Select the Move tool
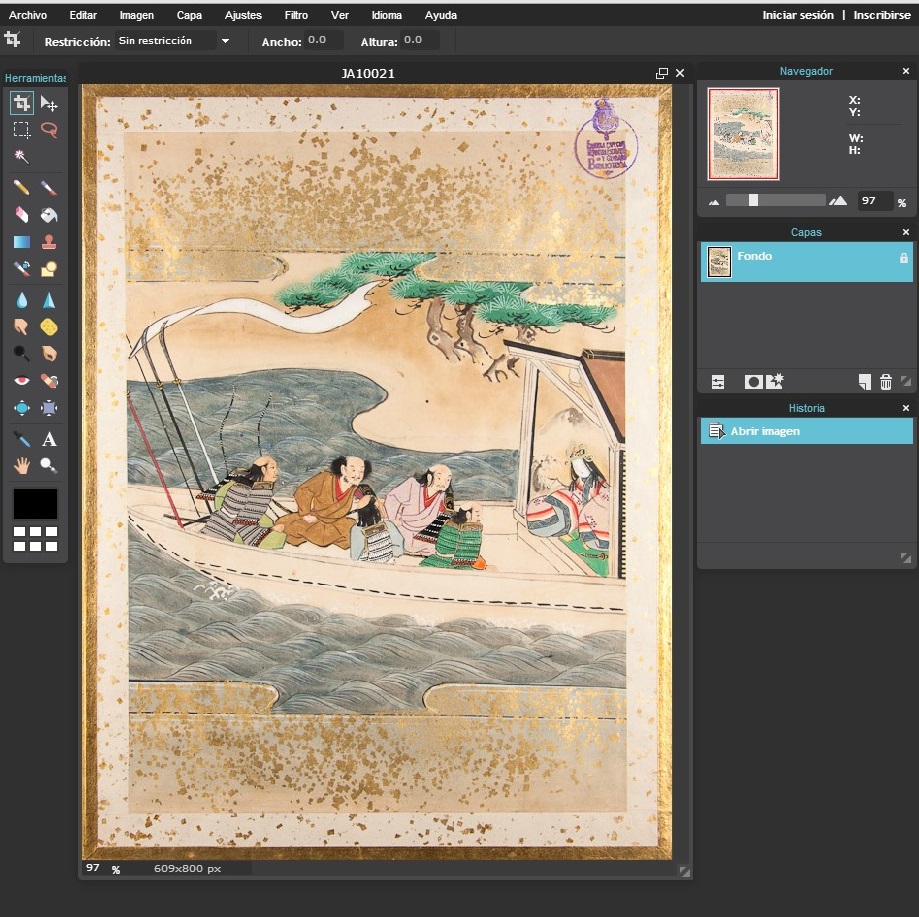The height and width of the screenshot is (917, 919). [49, 104]
